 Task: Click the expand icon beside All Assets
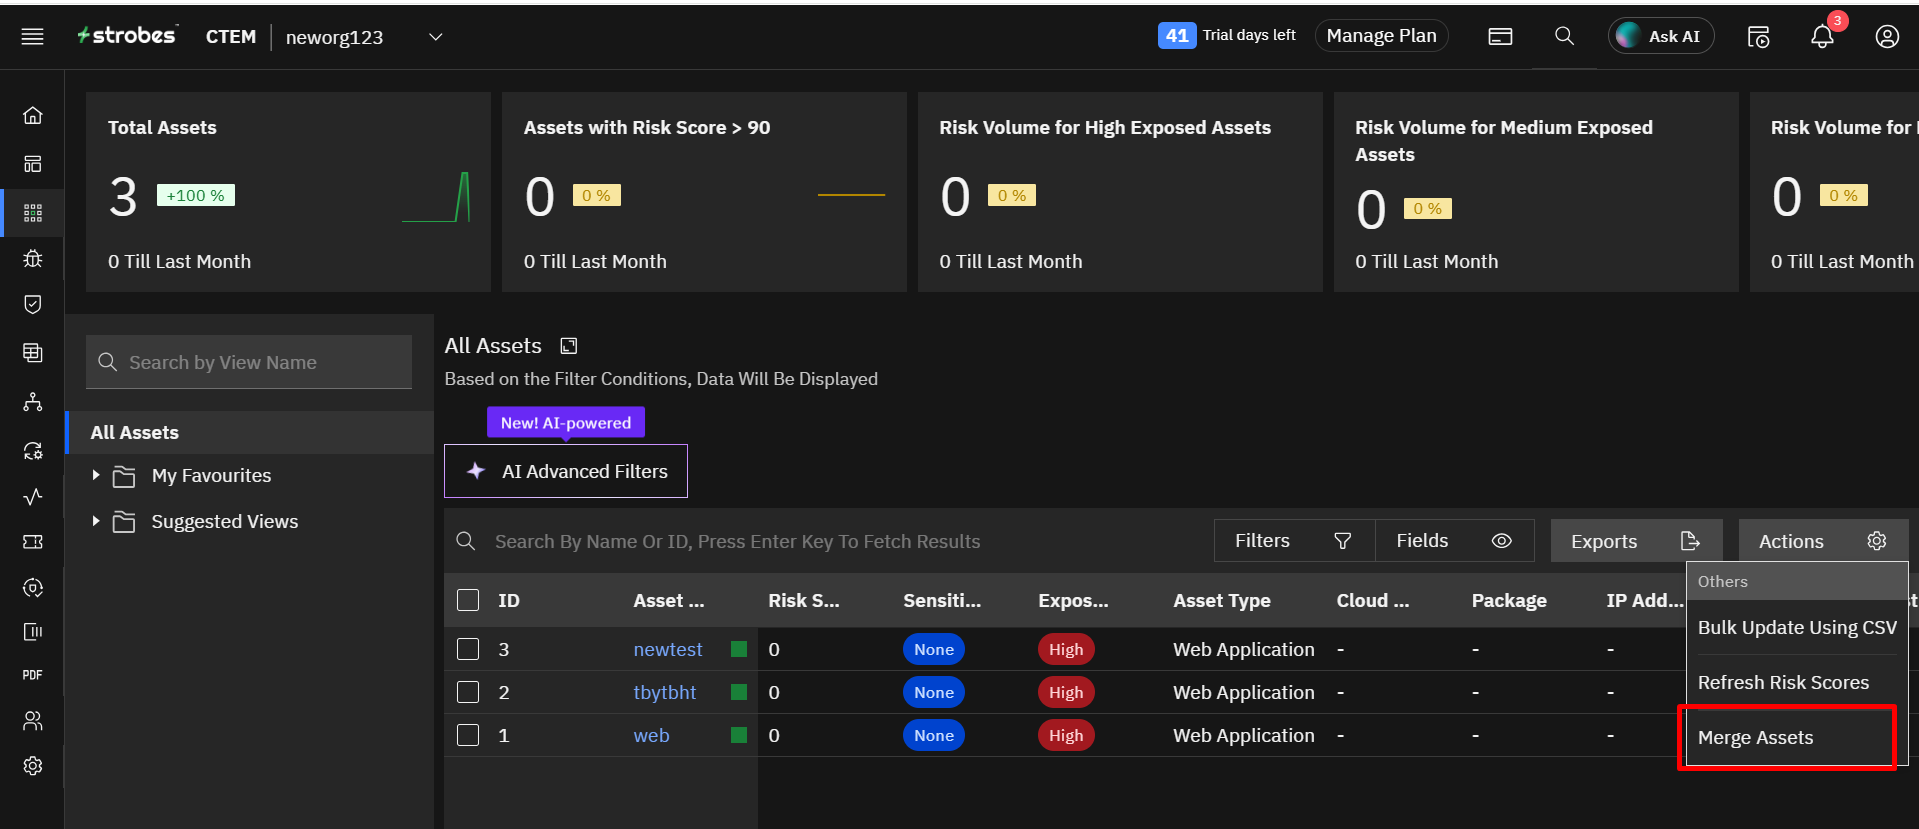tap(569, 346)
